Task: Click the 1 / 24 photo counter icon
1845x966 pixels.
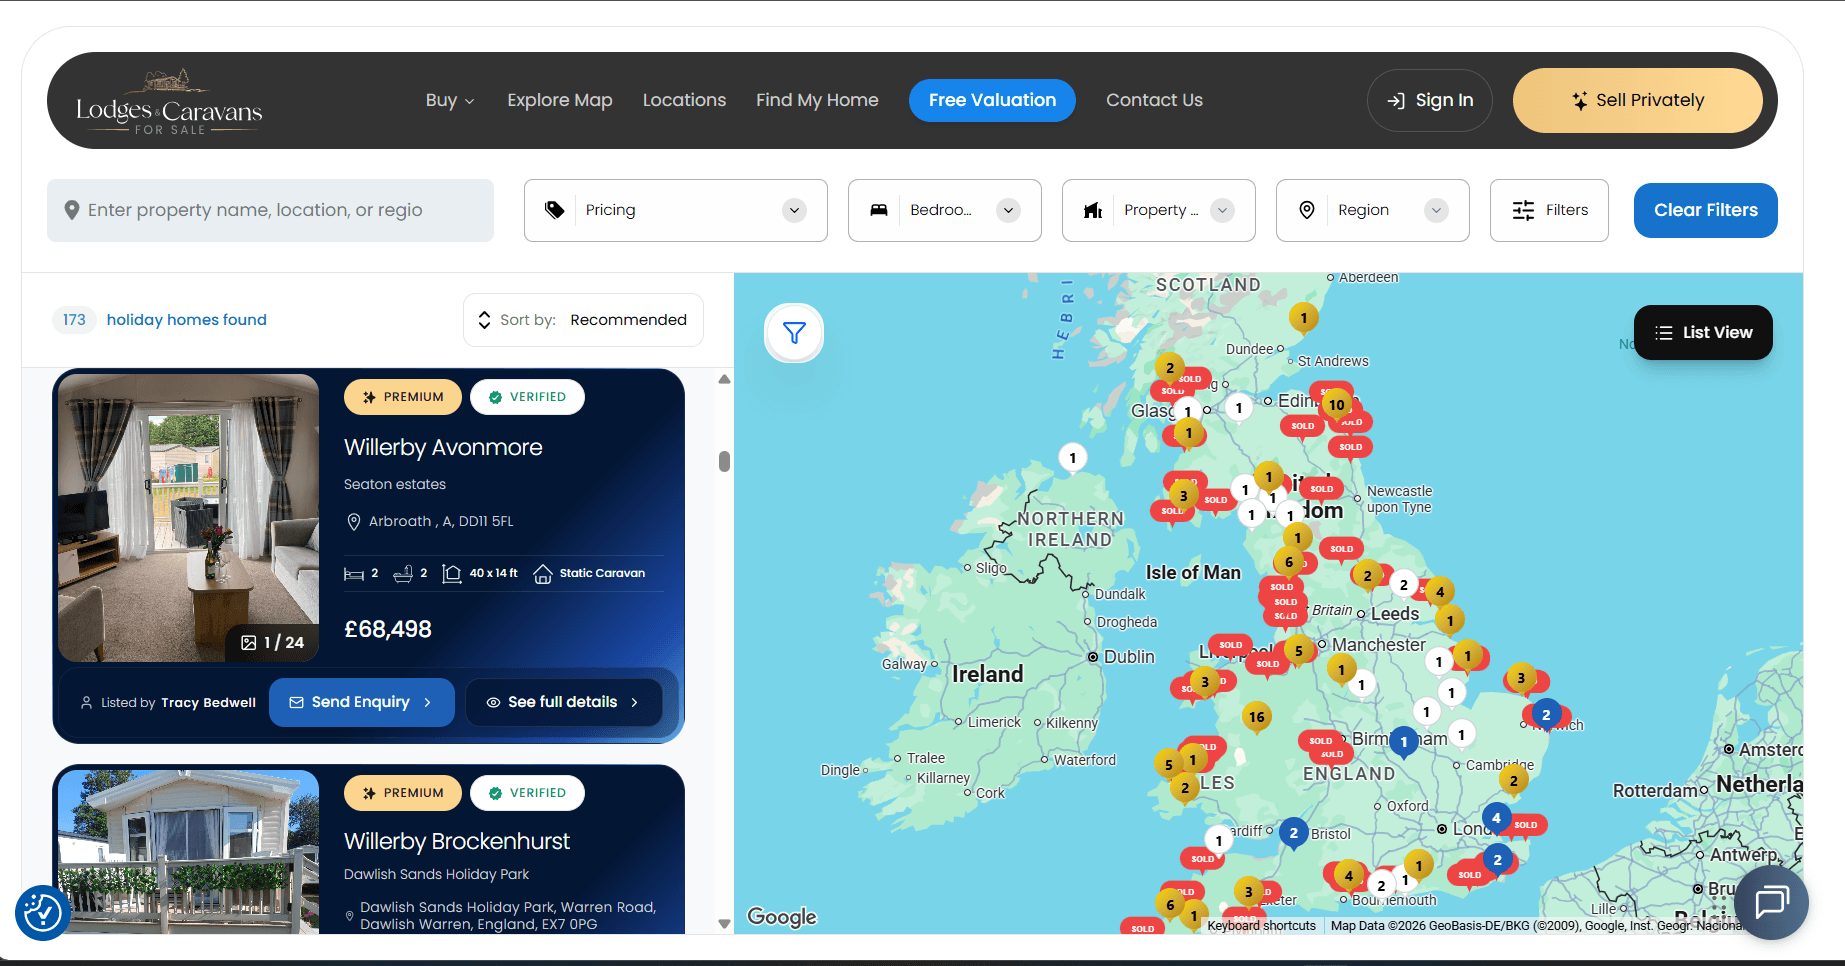Action: click(249, 642)
